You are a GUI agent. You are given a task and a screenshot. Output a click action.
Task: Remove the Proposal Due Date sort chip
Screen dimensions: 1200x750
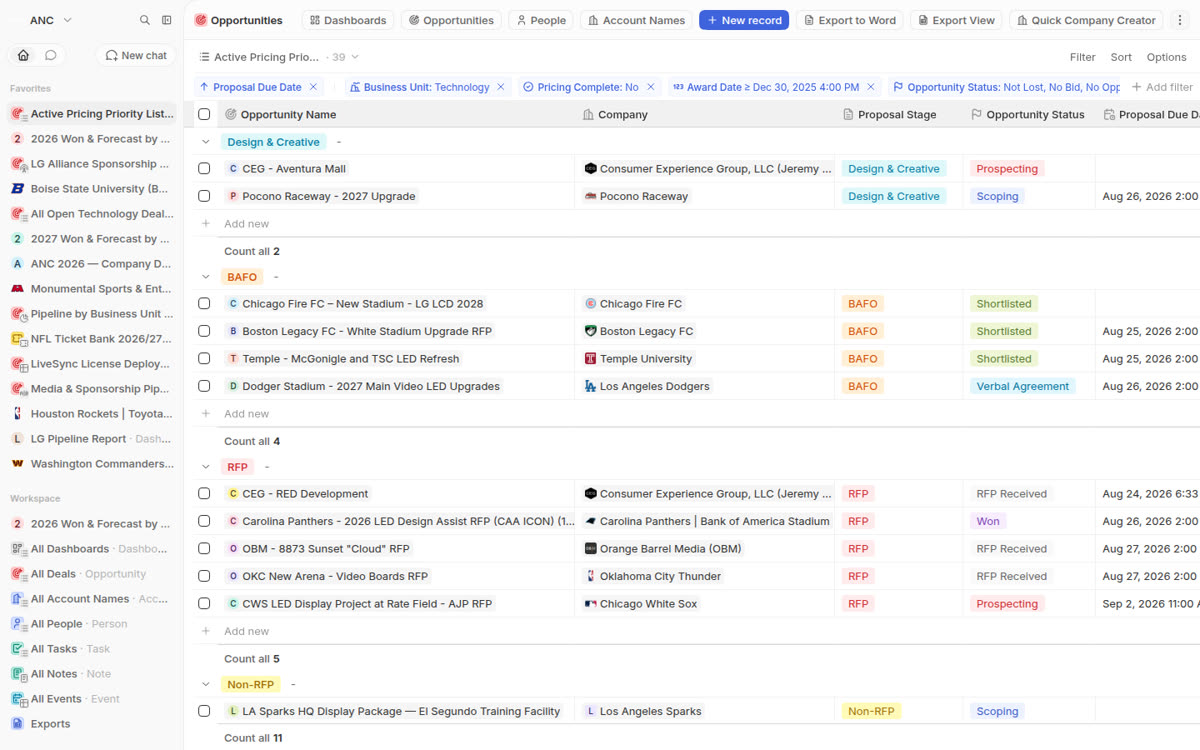pyautogui.click(x=313, y=87)
